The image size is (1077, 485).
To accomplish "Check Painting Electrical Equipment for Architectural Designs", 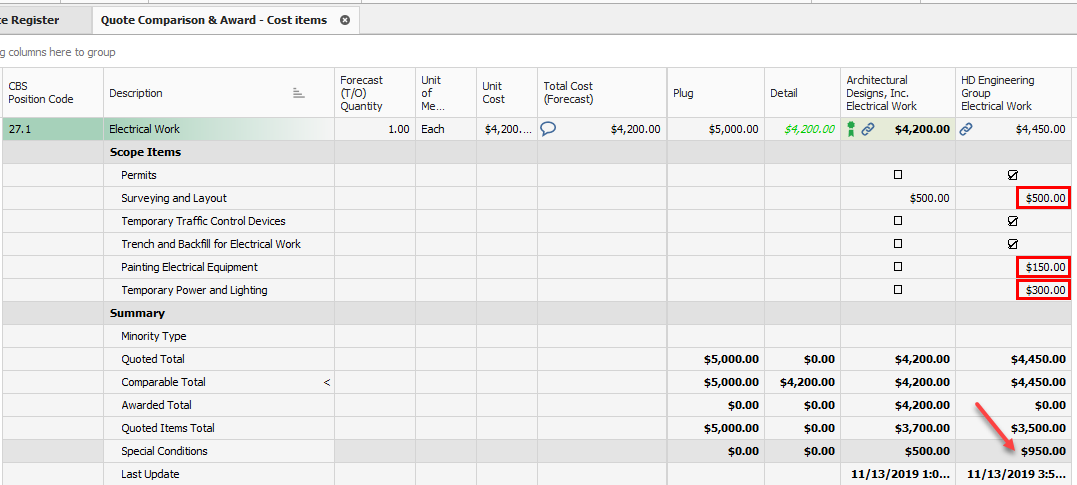I will pos(898,267).
